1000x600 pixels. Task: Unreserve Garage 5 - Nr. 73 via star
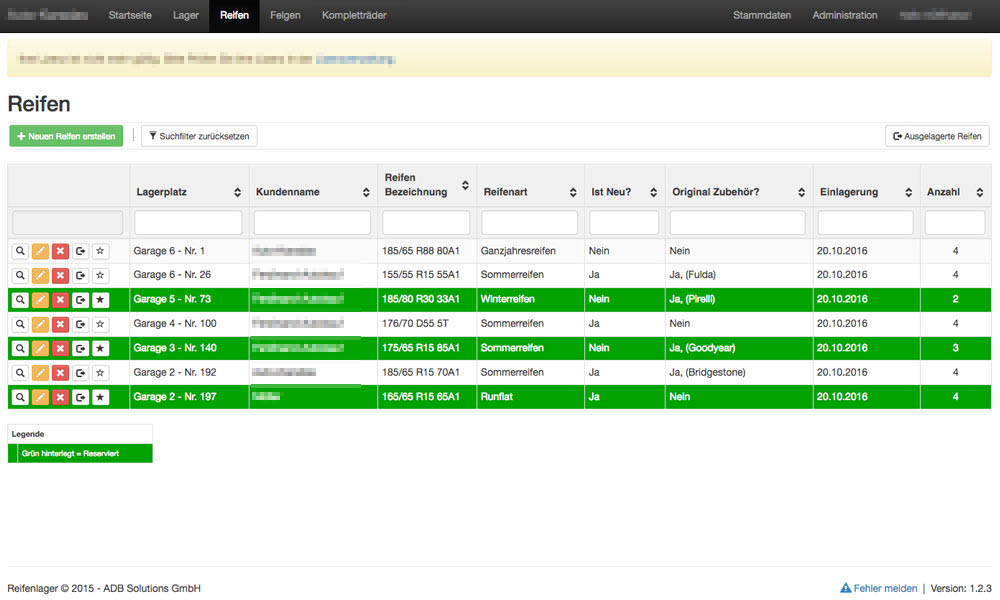[100, 300]
